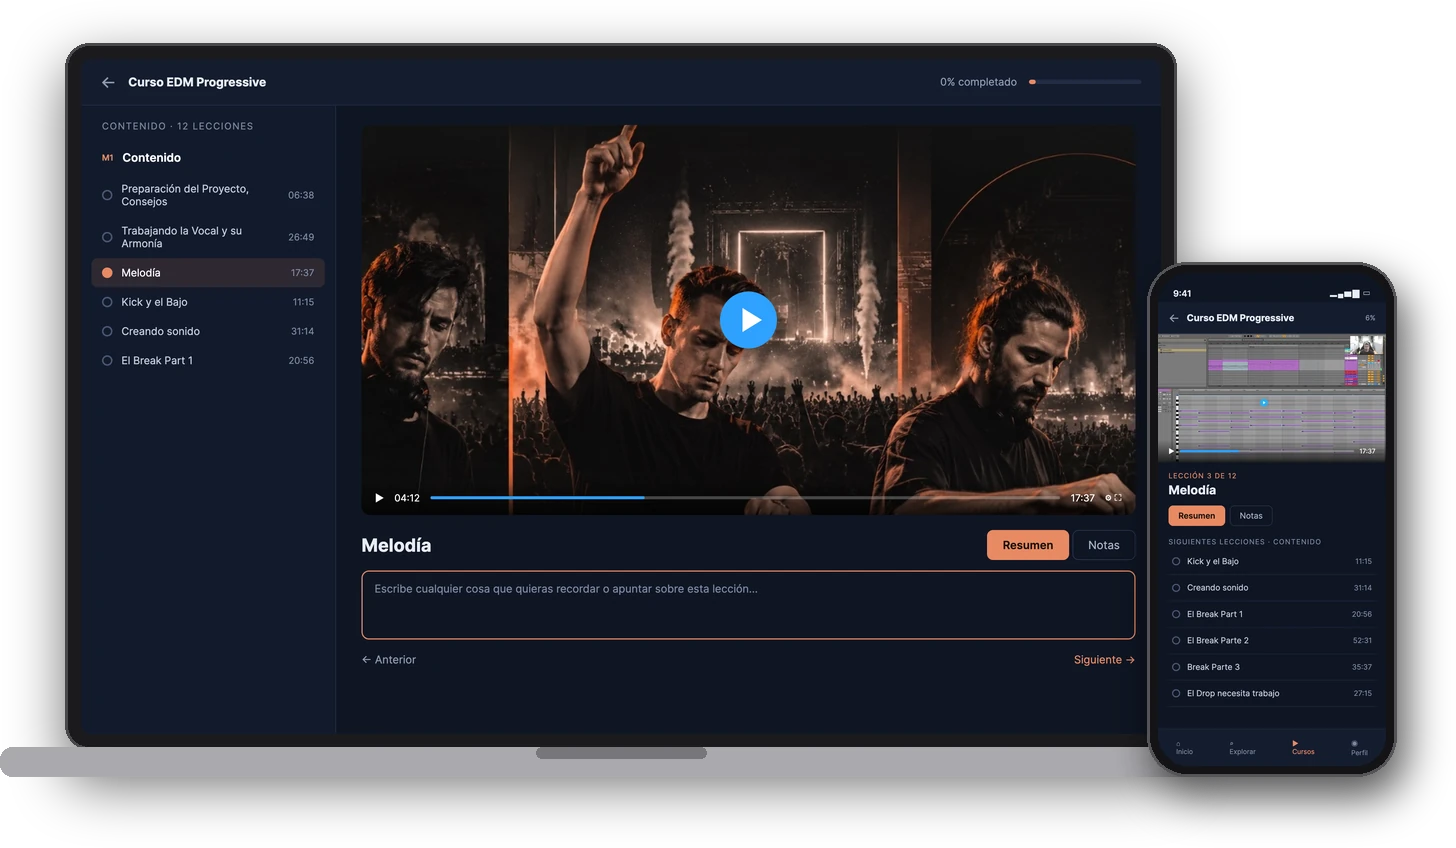
Task: Enter fullscreen in the laptop video player
Action: (1118, 498)
